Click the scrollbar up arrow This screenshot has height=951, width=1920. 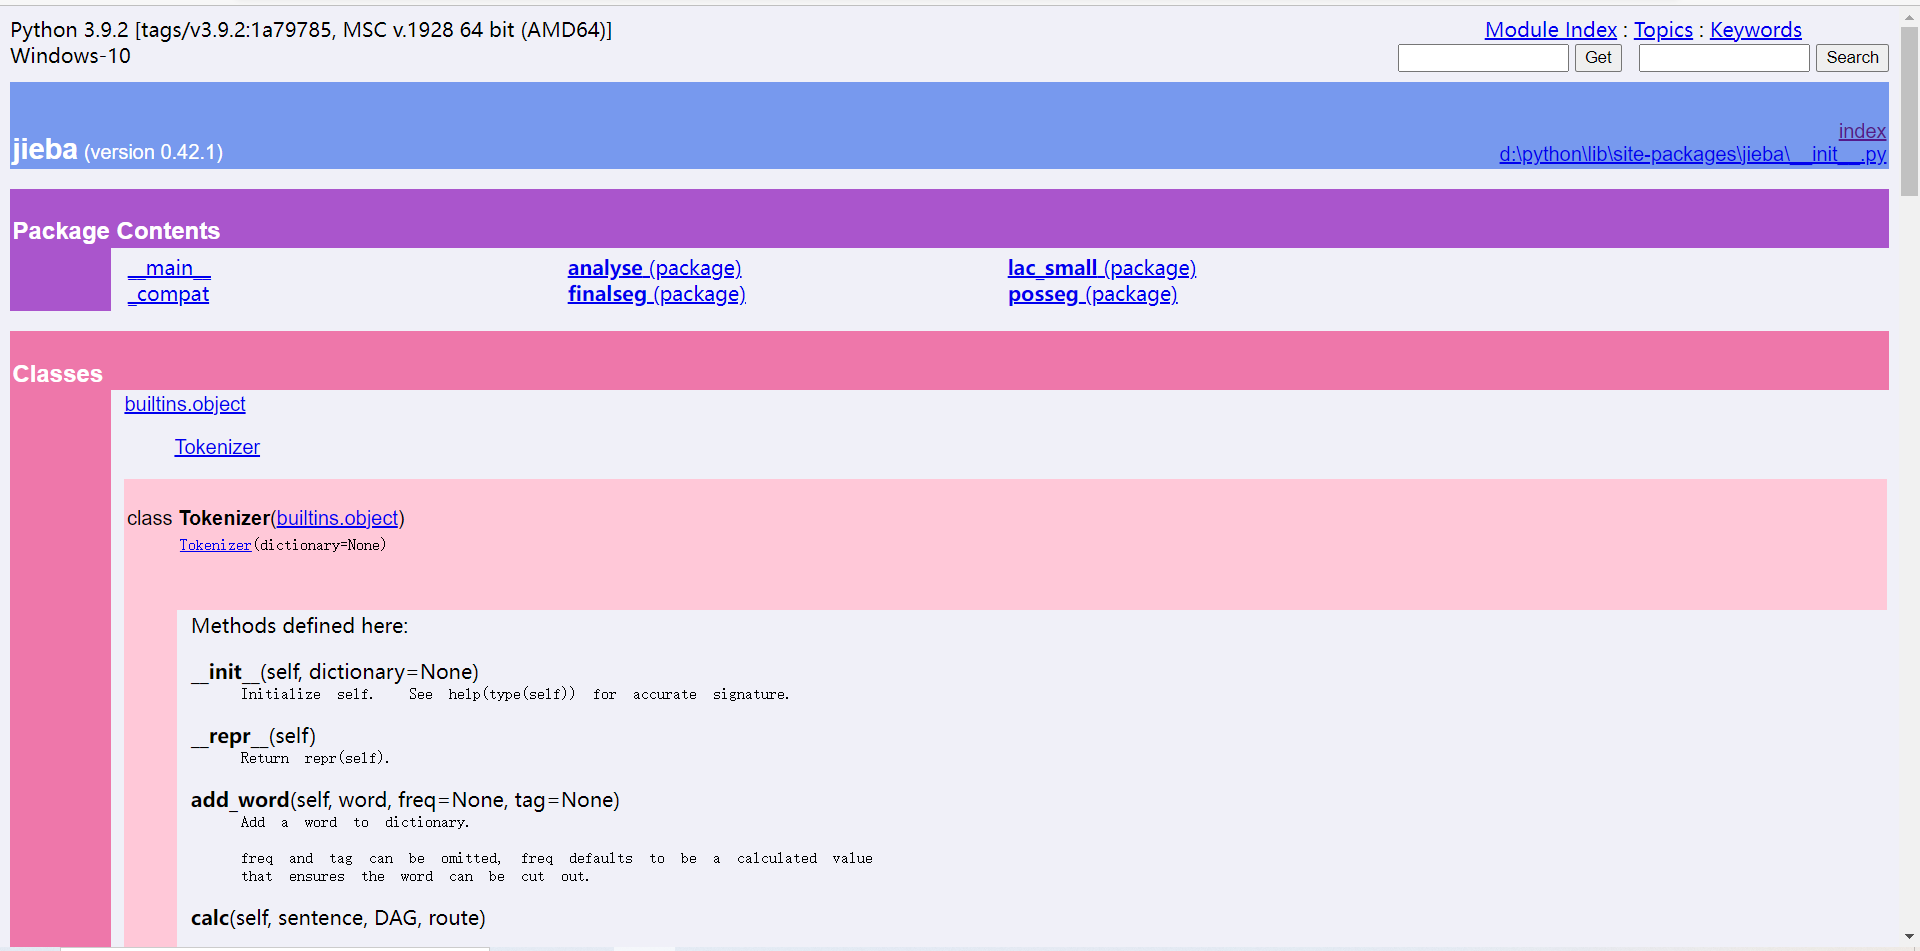[1909, 15]
